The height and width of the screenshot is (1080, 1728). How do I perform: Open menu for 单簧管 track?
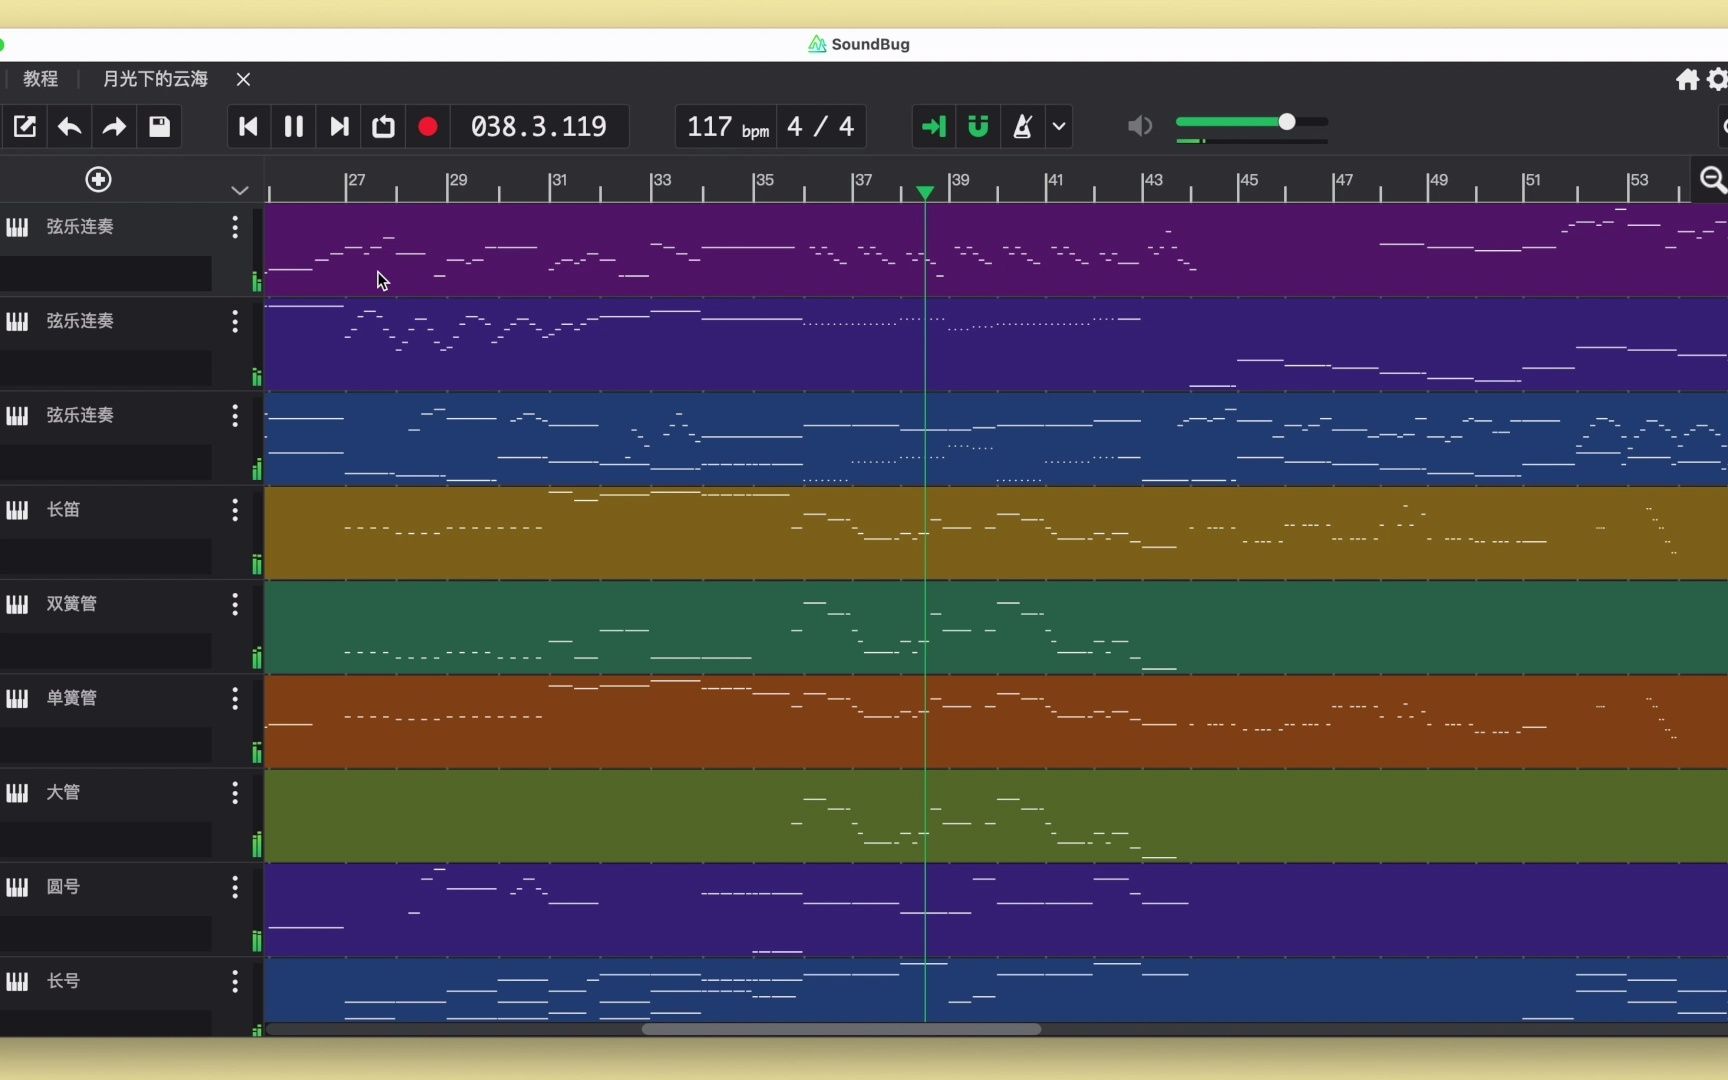click(235, 698)
